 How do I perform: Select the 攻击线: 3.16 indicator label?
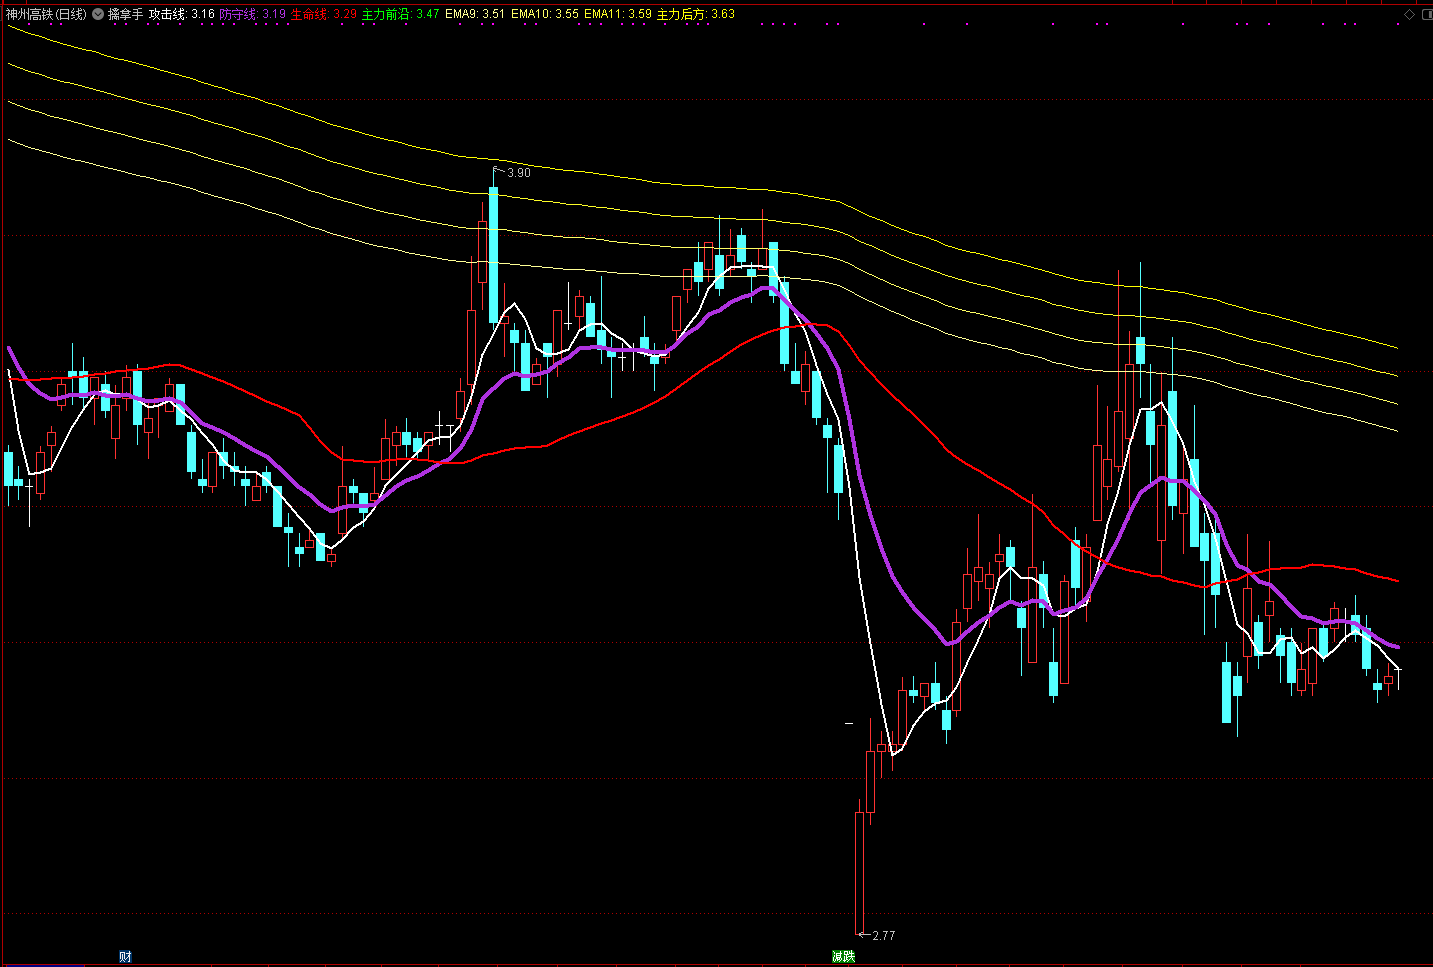point(182,14)
